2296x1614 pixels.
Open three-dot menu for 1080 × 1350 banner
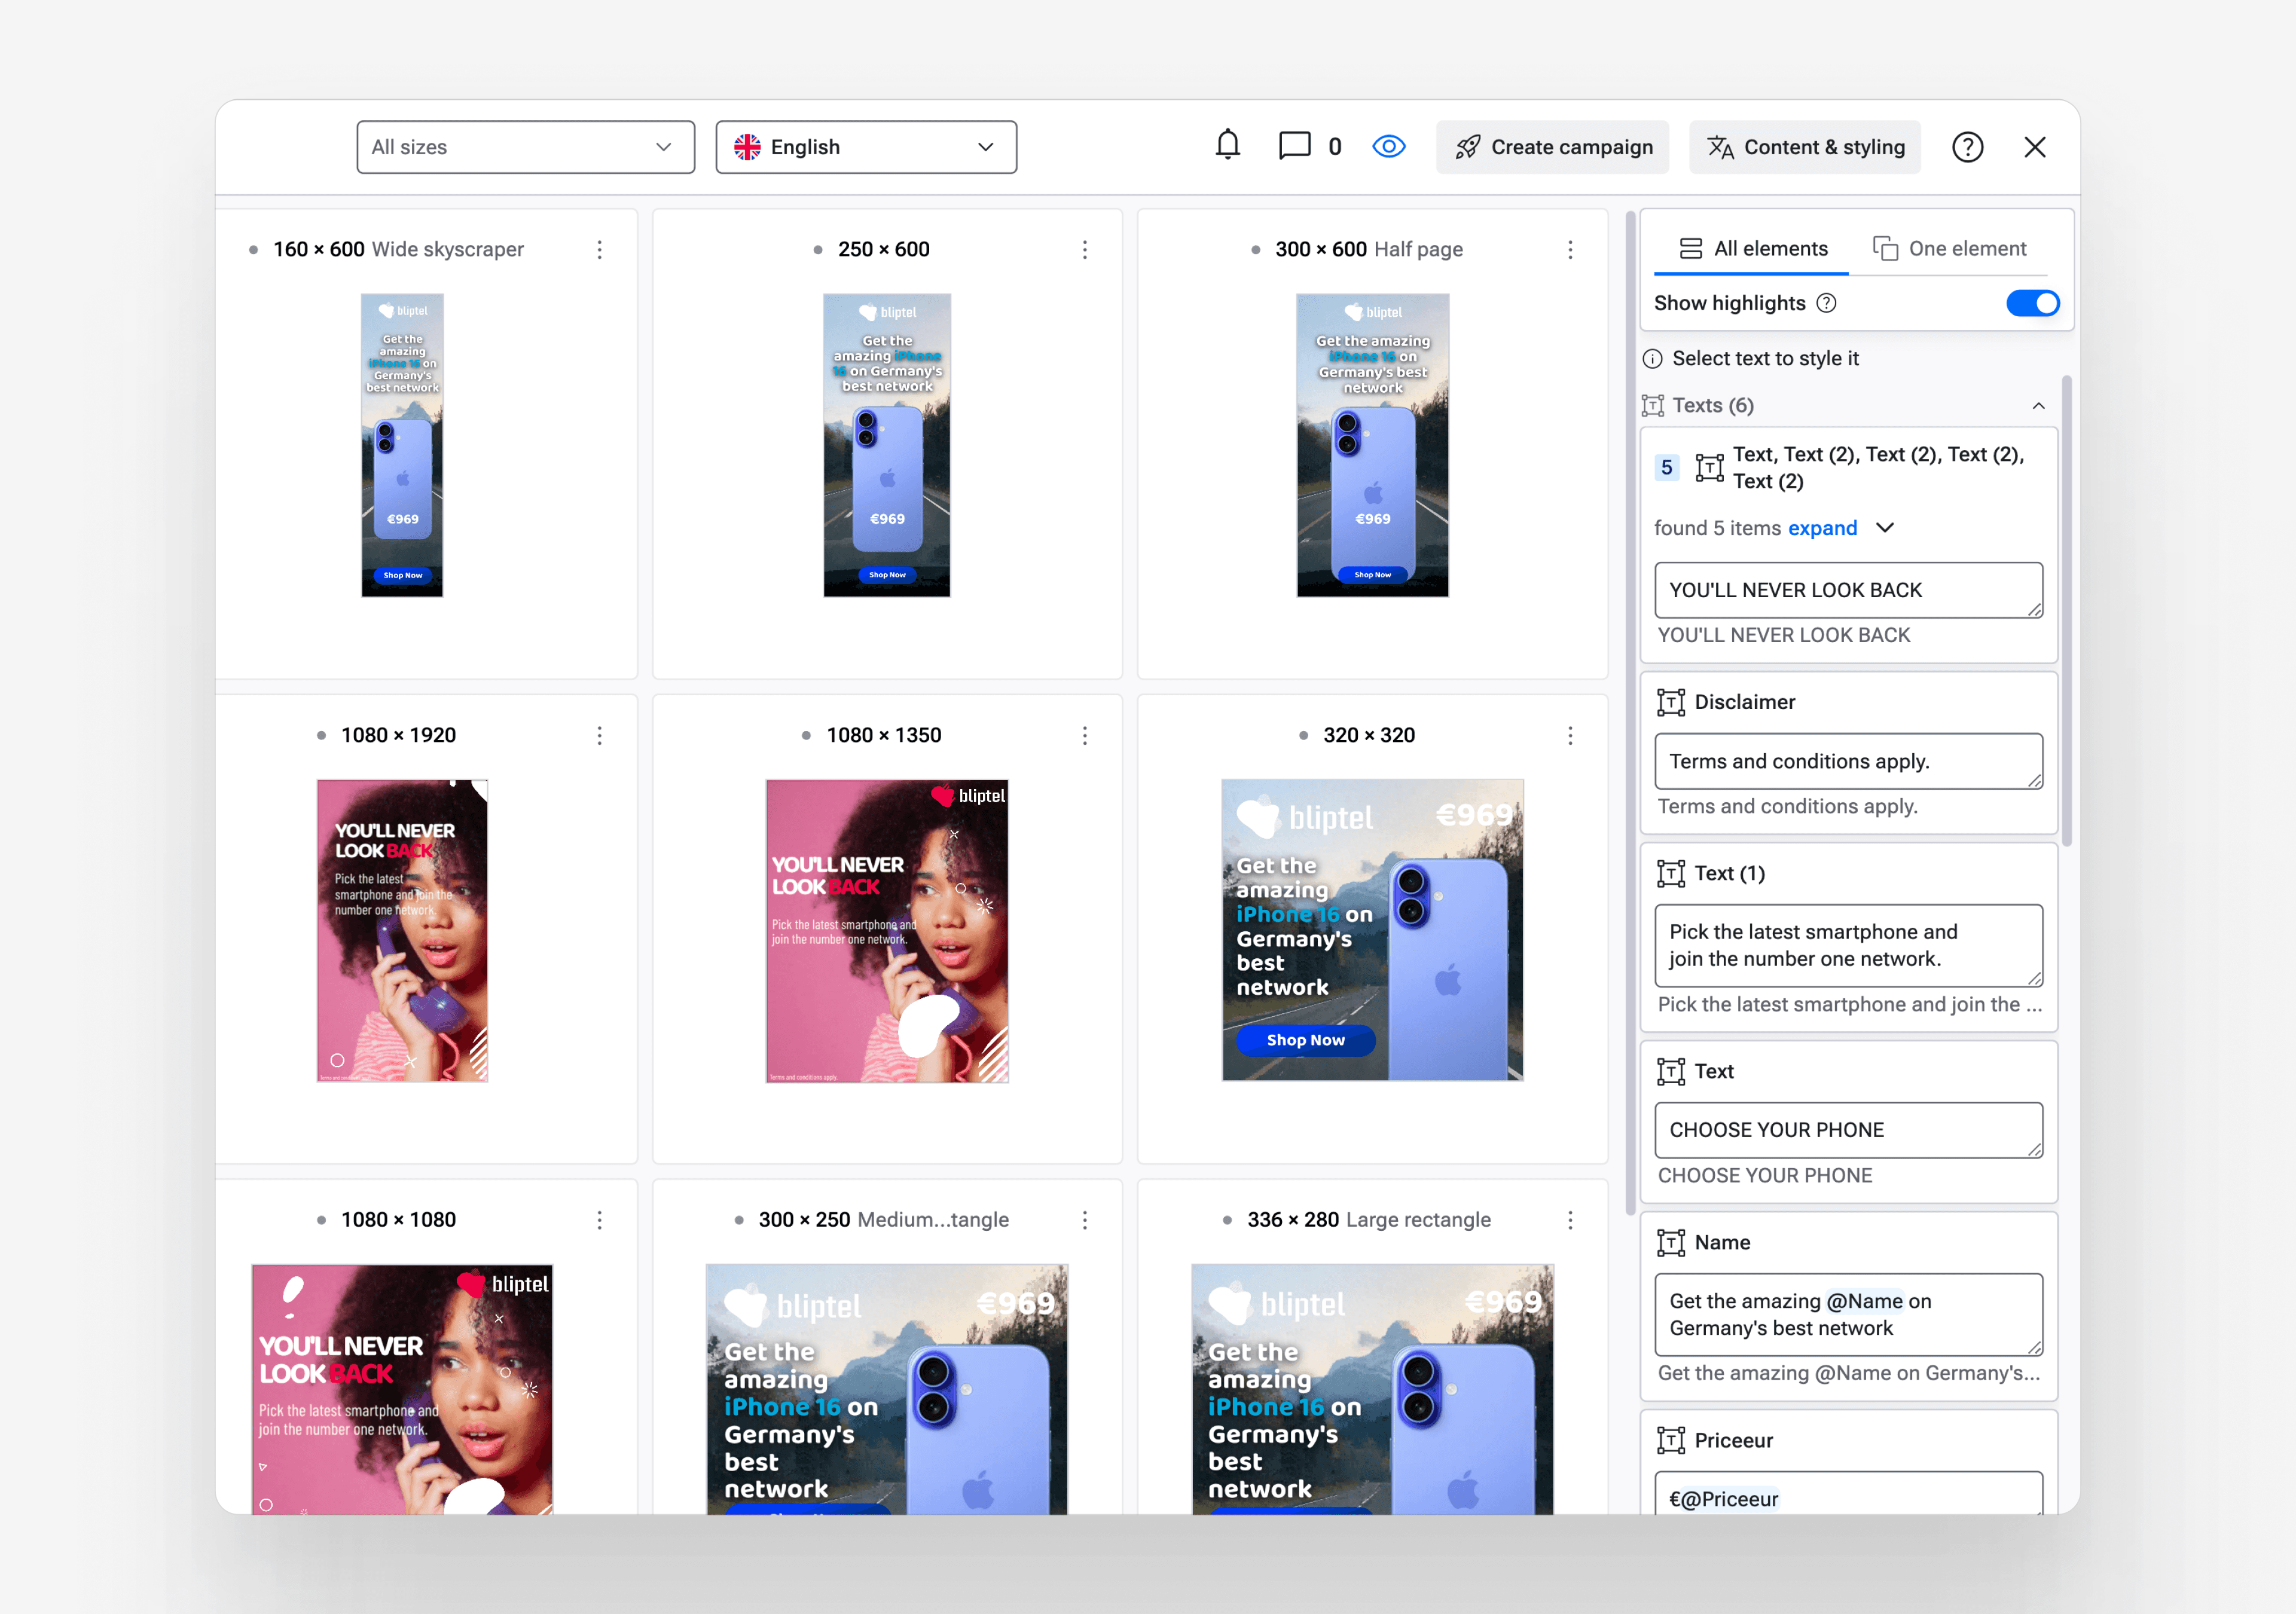[x=1084, y=735]
